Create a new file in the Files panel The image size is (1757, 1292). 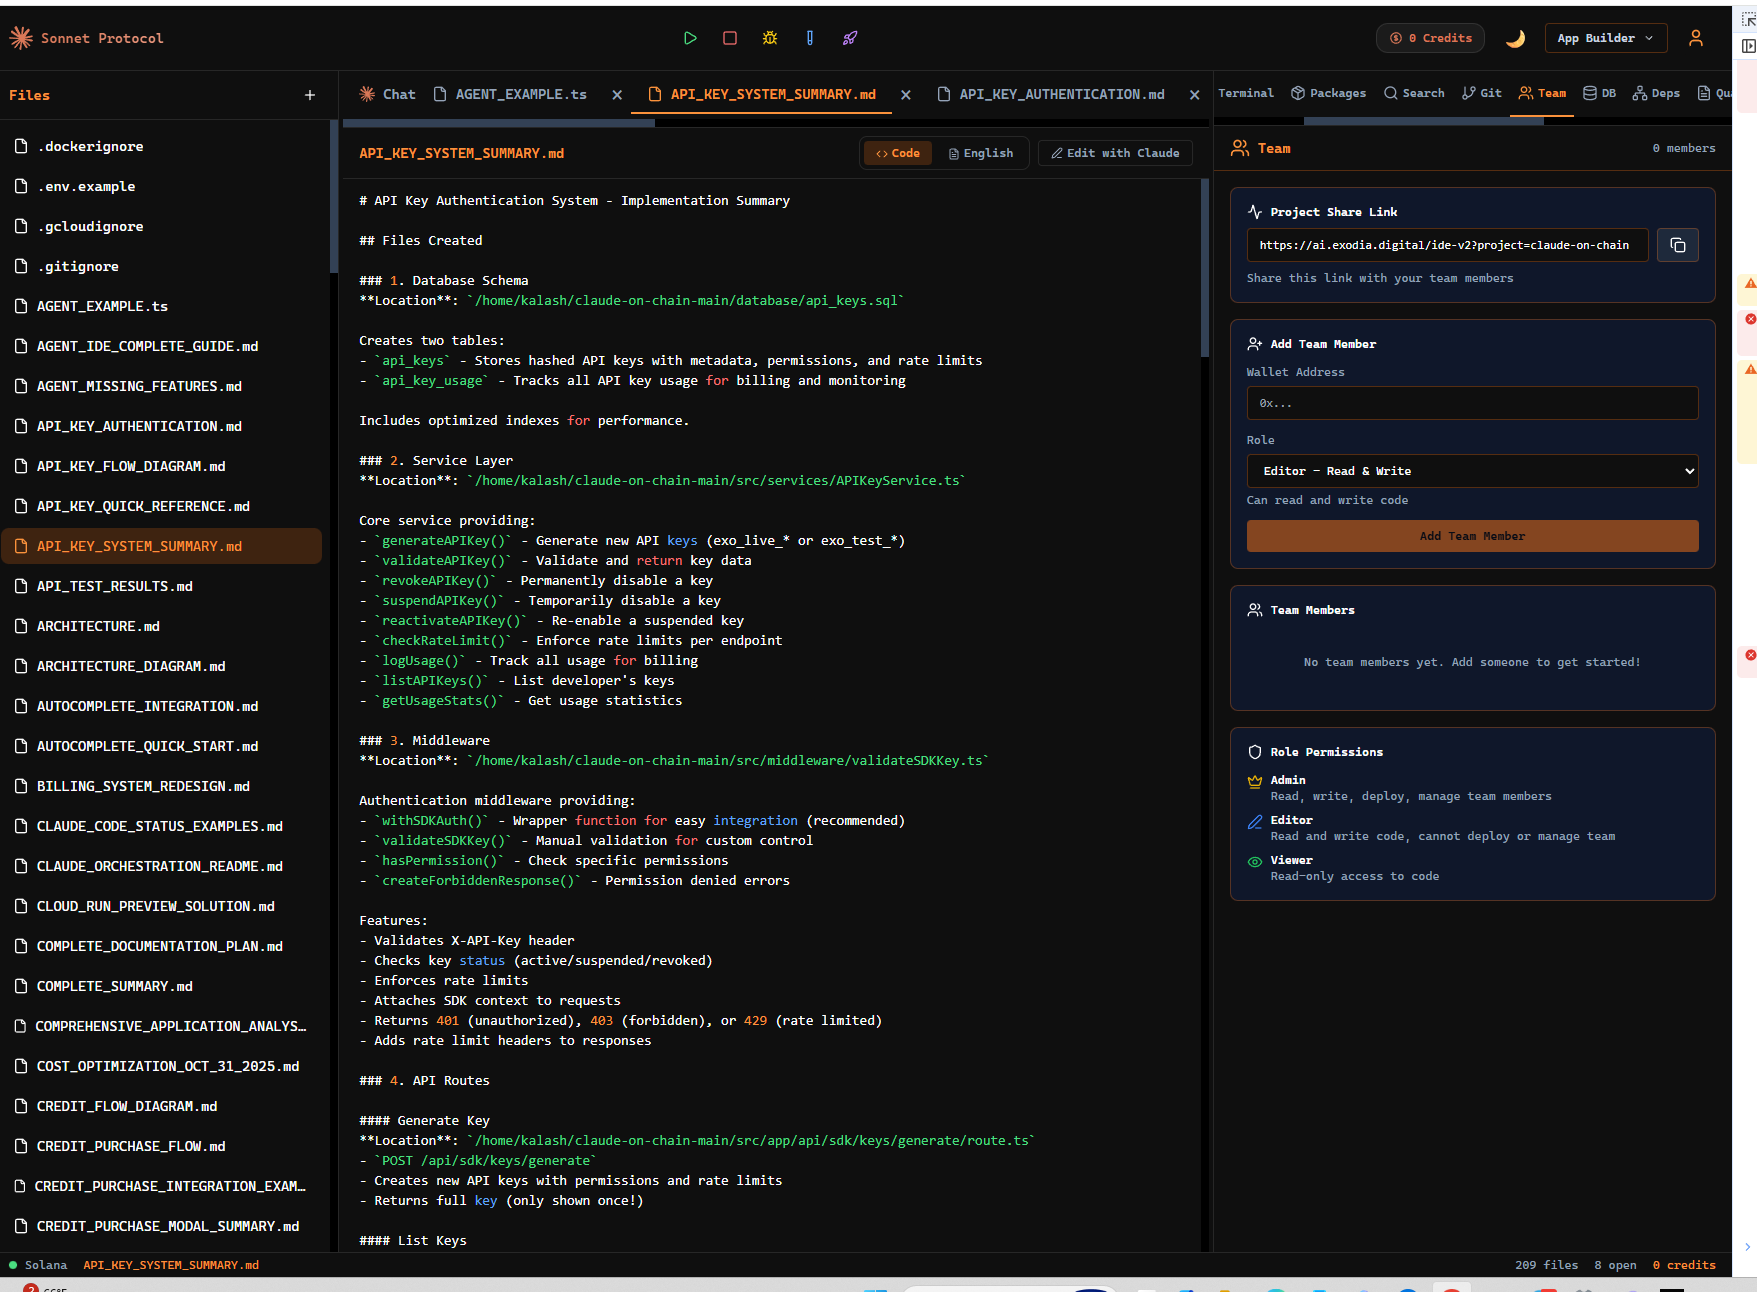click(310, 95)
